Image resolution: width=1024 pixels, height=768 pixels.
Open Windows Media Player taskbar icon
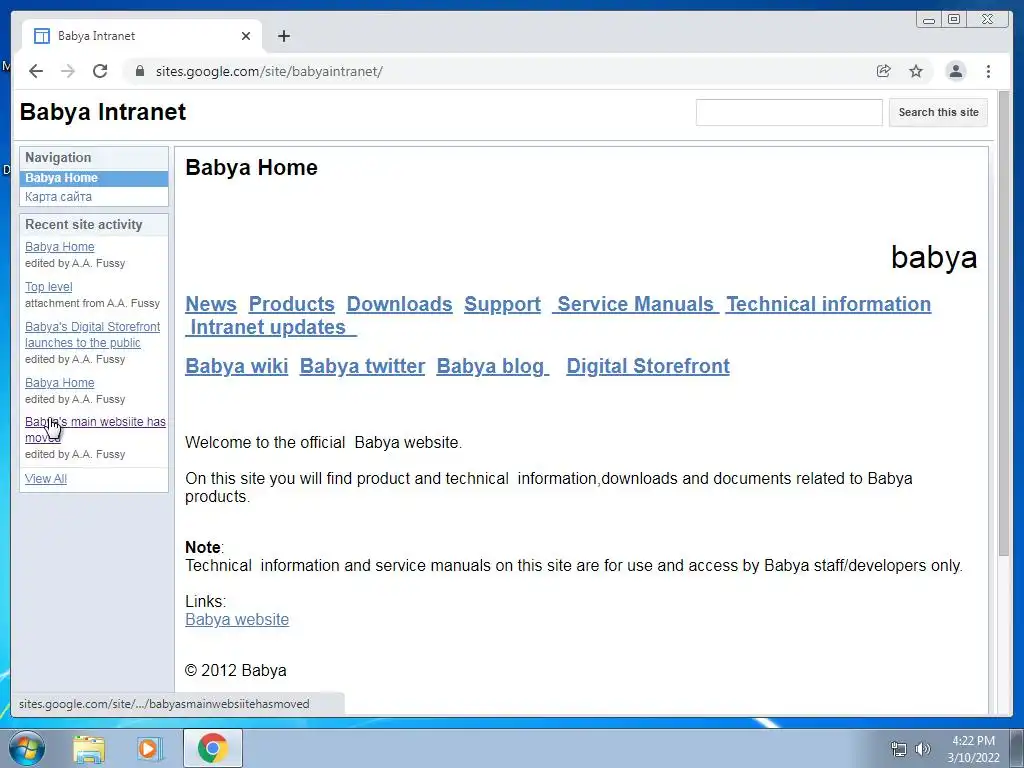click(148, 748)
